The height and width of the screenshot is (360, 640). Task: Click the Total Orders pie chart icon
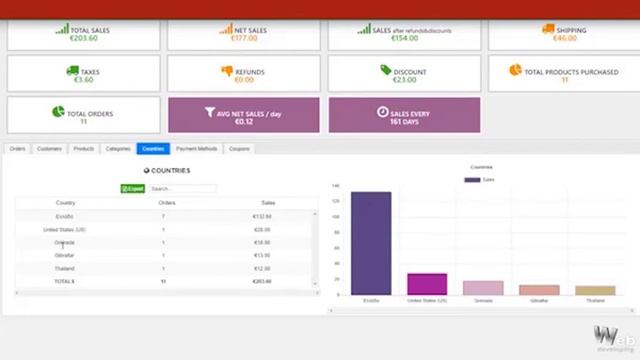click(58, 111)
